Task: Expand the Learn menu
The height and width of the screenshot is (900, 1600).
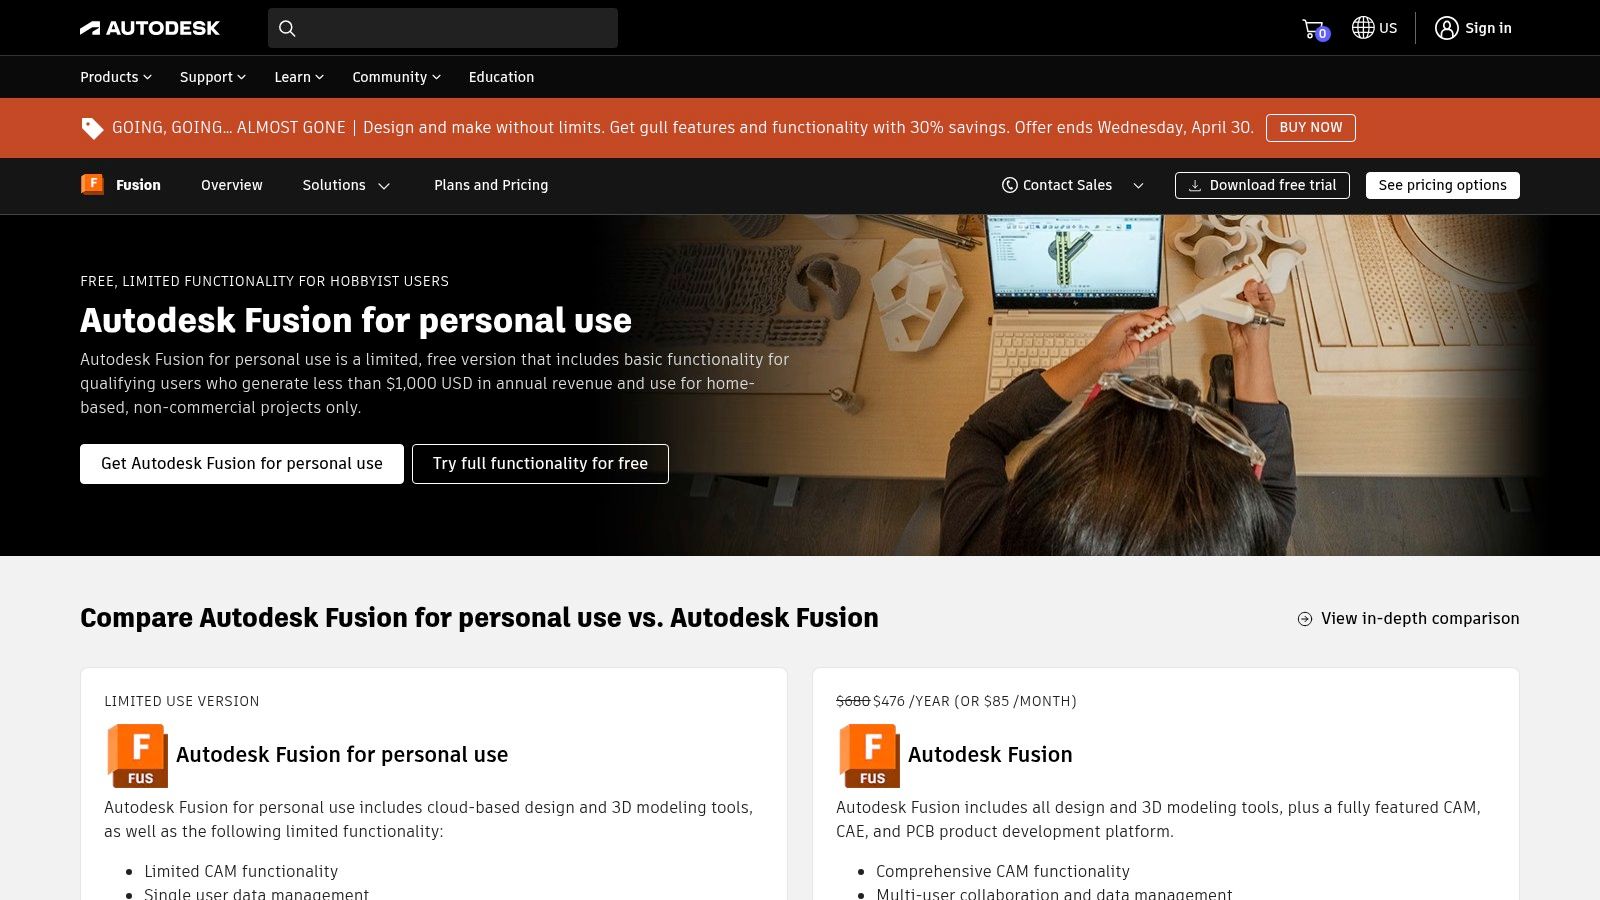Action: [299, 77]
